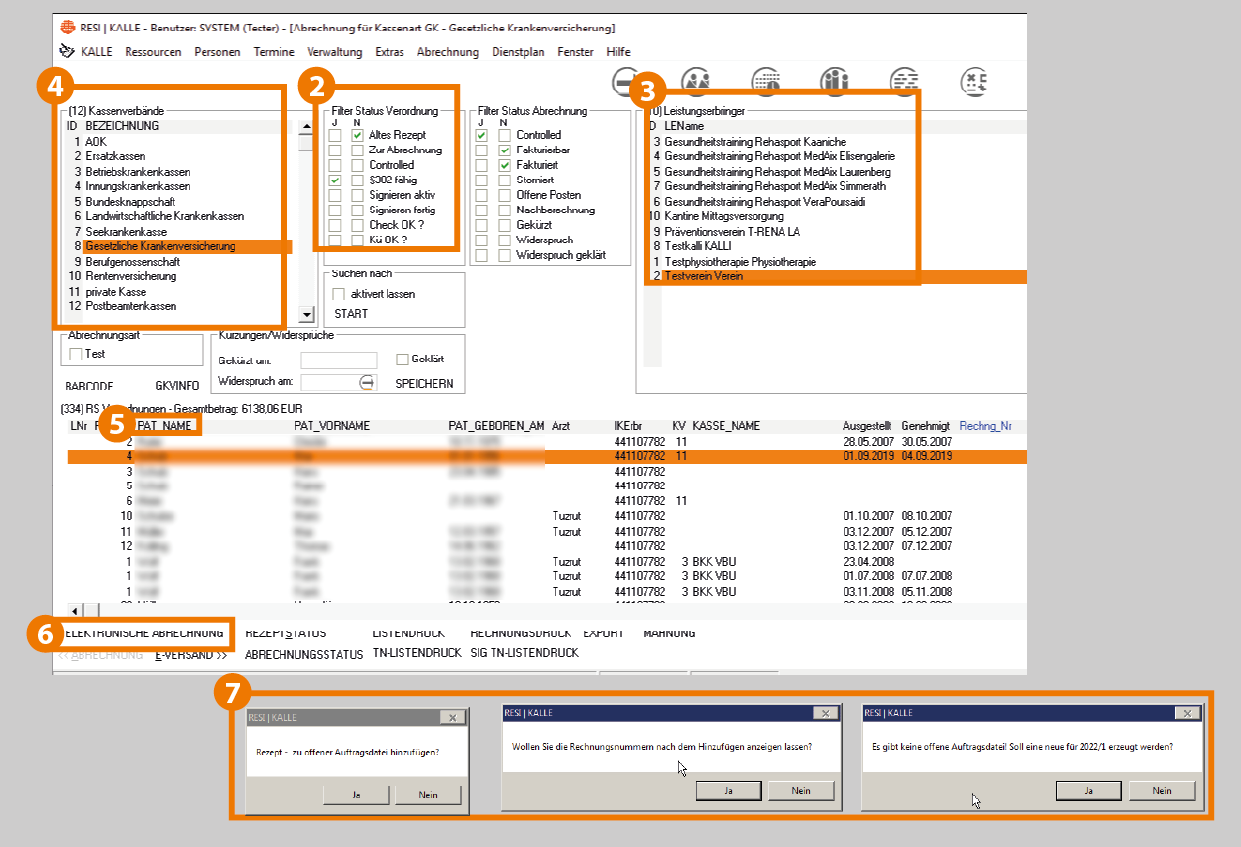
Task: Select Präventionsverein T-RENA LA provider
Action: pos(731,231)
